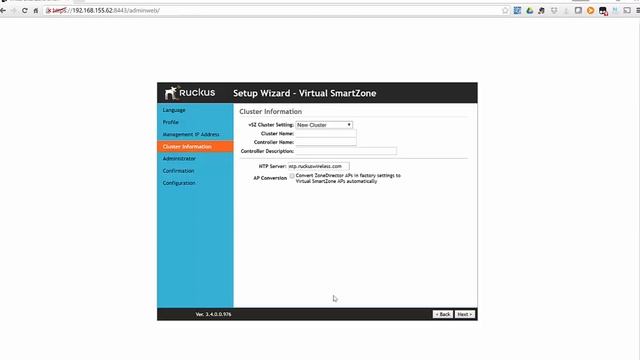The image size is (640, 360).
Task: Select the Cluster Information step
Action: pos(195,147)
